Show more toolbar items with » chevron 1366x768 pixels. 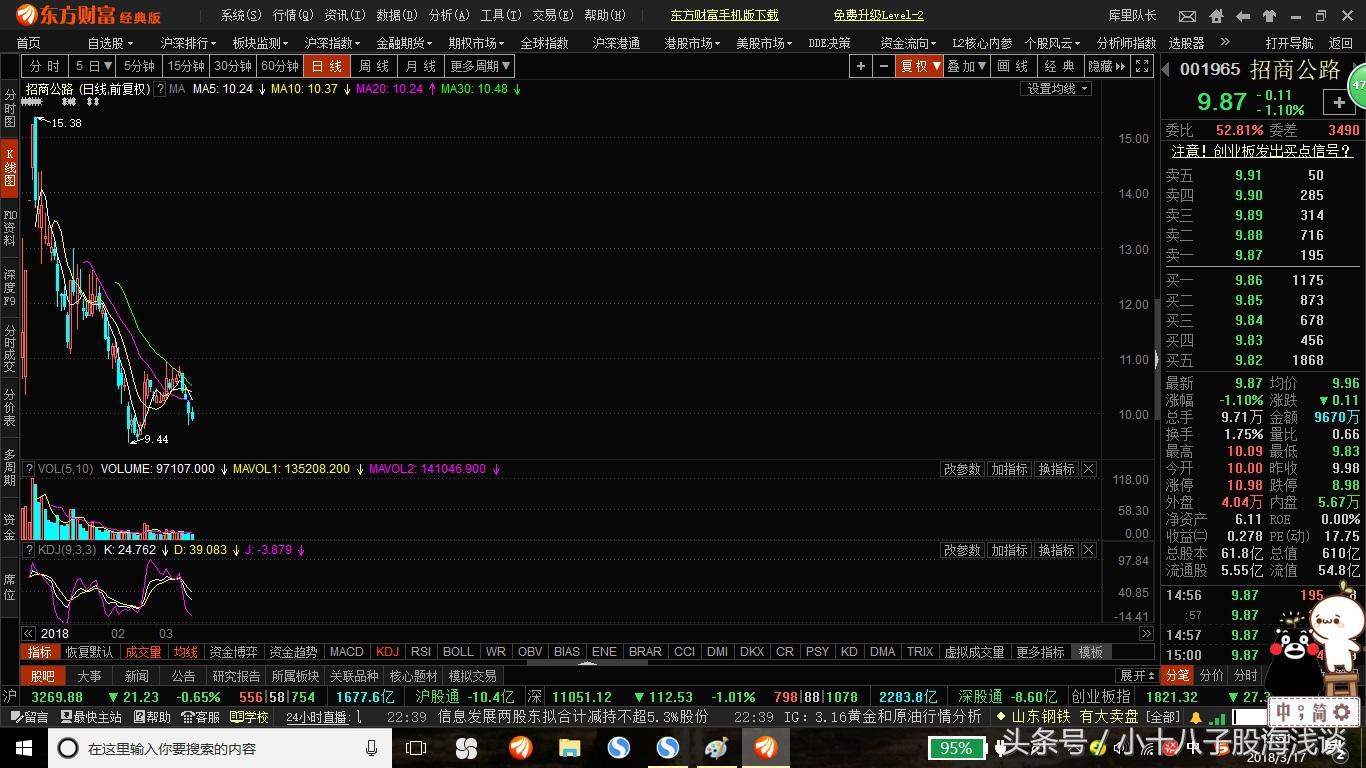point(1227,43)
